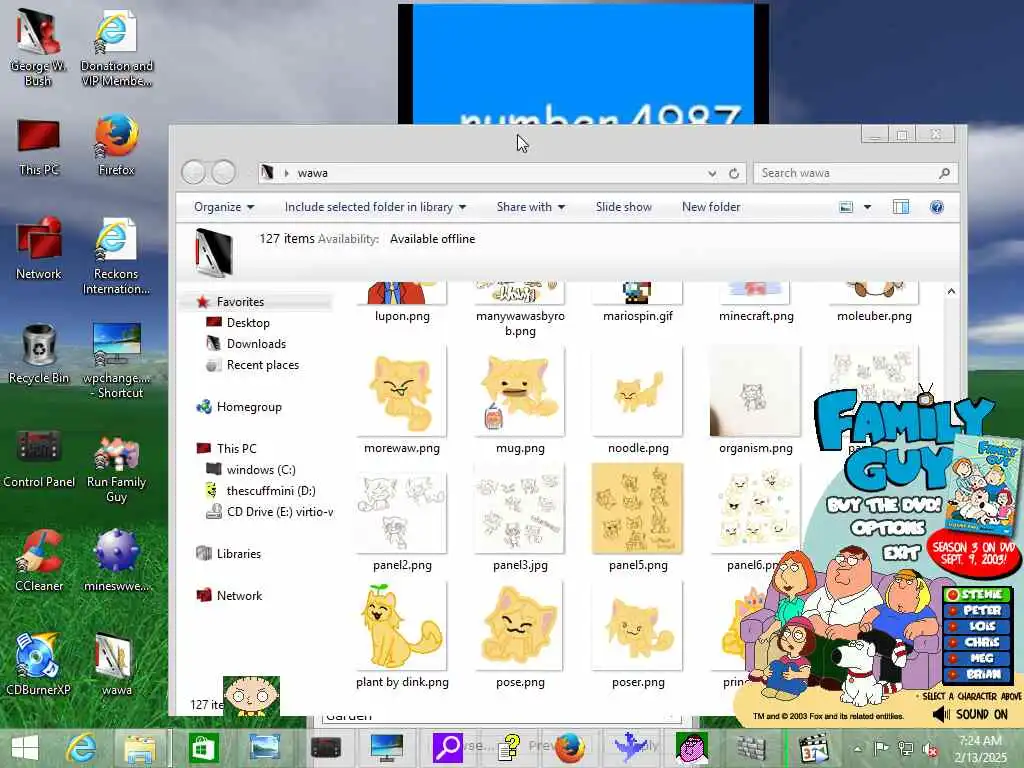This screenshot has height=768, width=1024.
Task: Click the Windows Start button
Action: coord(25,748)
